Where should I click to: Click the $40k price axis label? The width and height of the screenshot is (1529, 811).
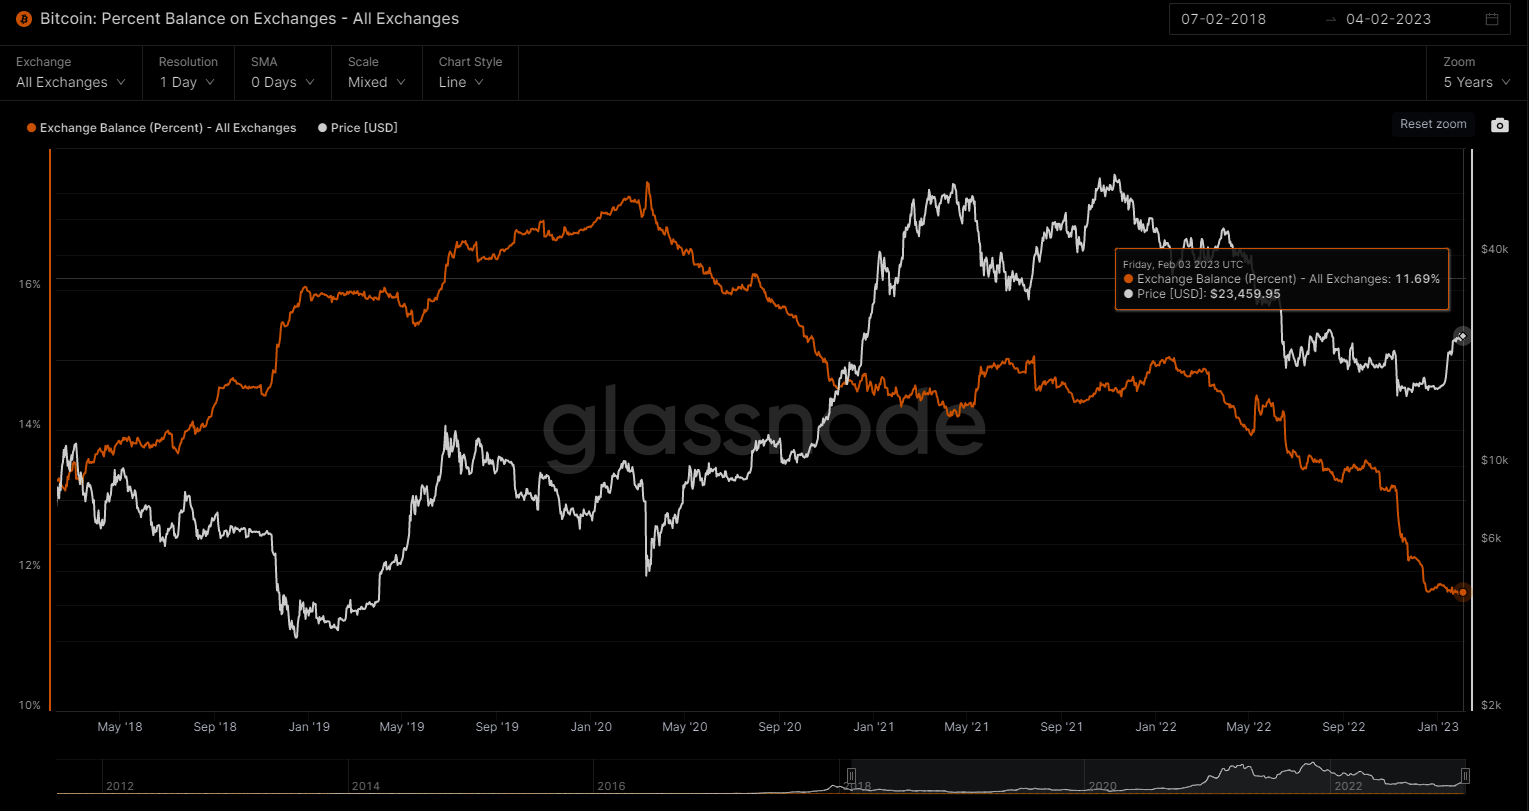pyautogui.click(x=1494, y=249)
